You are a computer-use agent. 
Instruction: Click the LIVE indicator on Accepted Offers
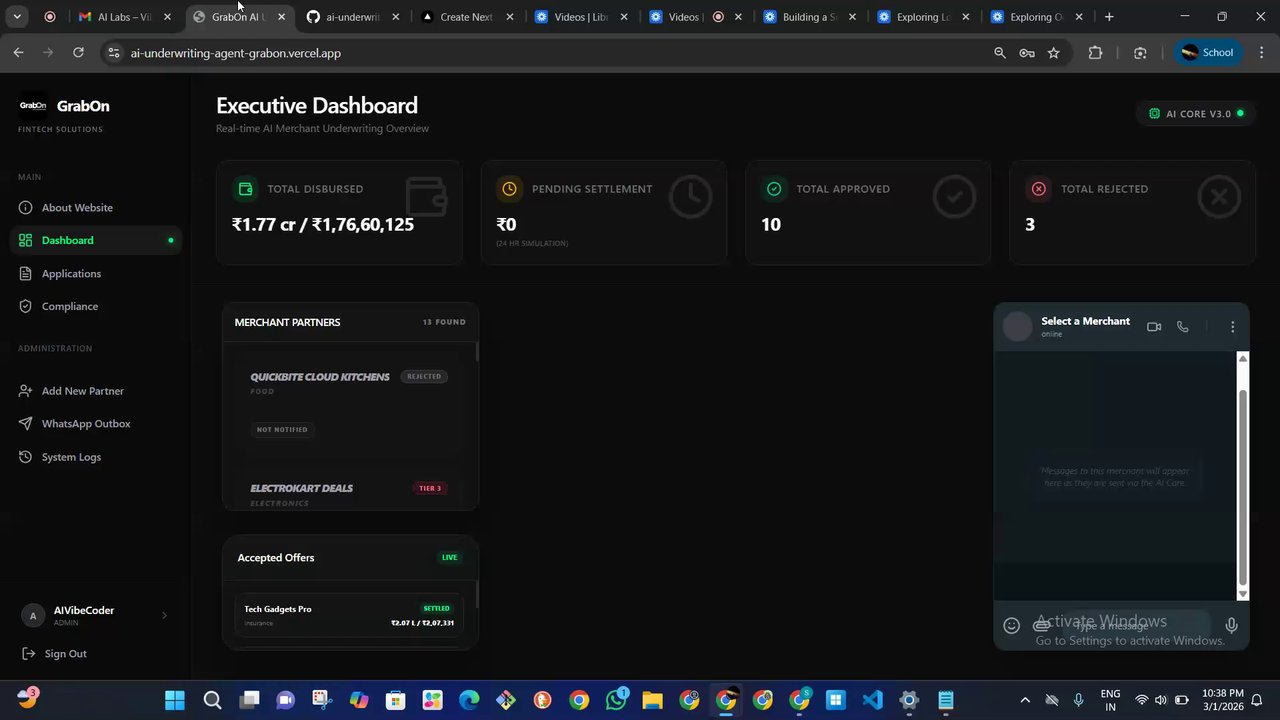[x=449, y=558]
